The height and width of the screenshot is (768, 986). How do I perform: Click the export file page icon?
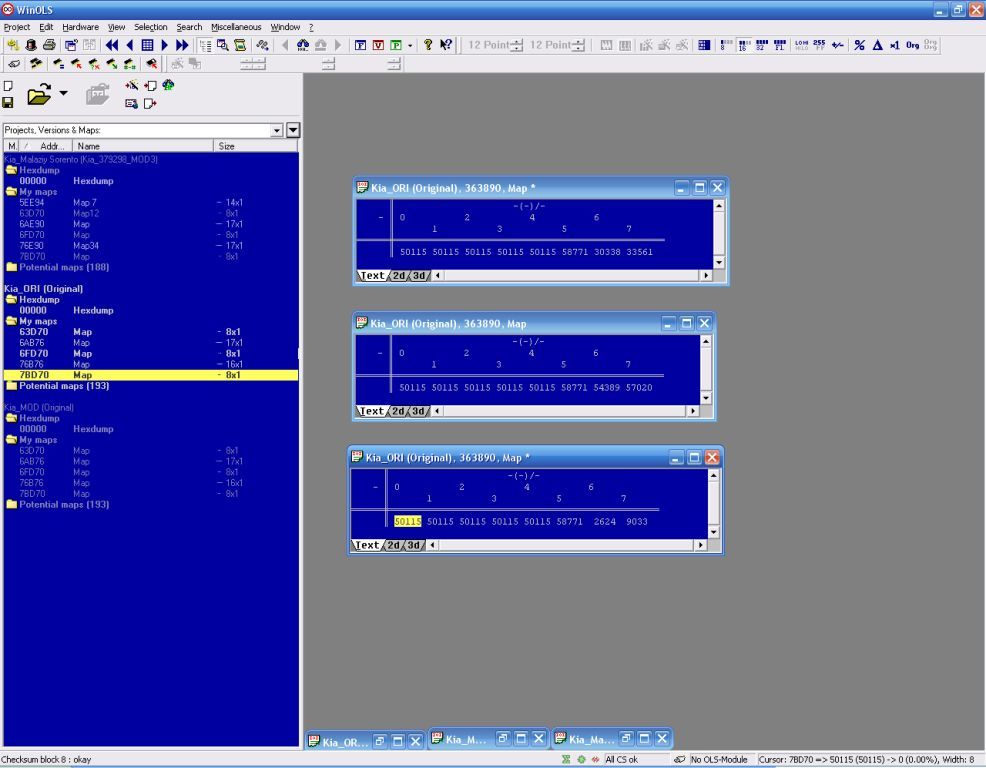(150, 103)
